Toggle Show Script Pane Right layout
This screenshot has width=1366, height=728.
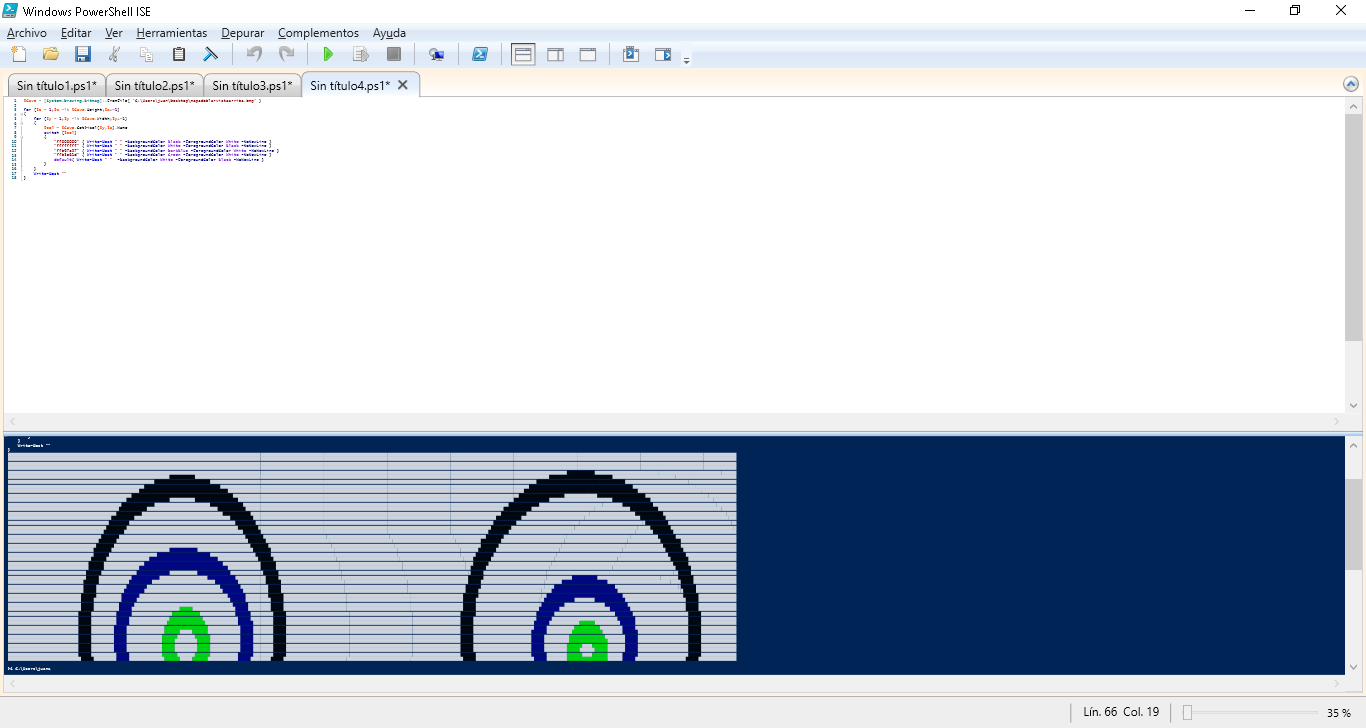pos(555,54)
